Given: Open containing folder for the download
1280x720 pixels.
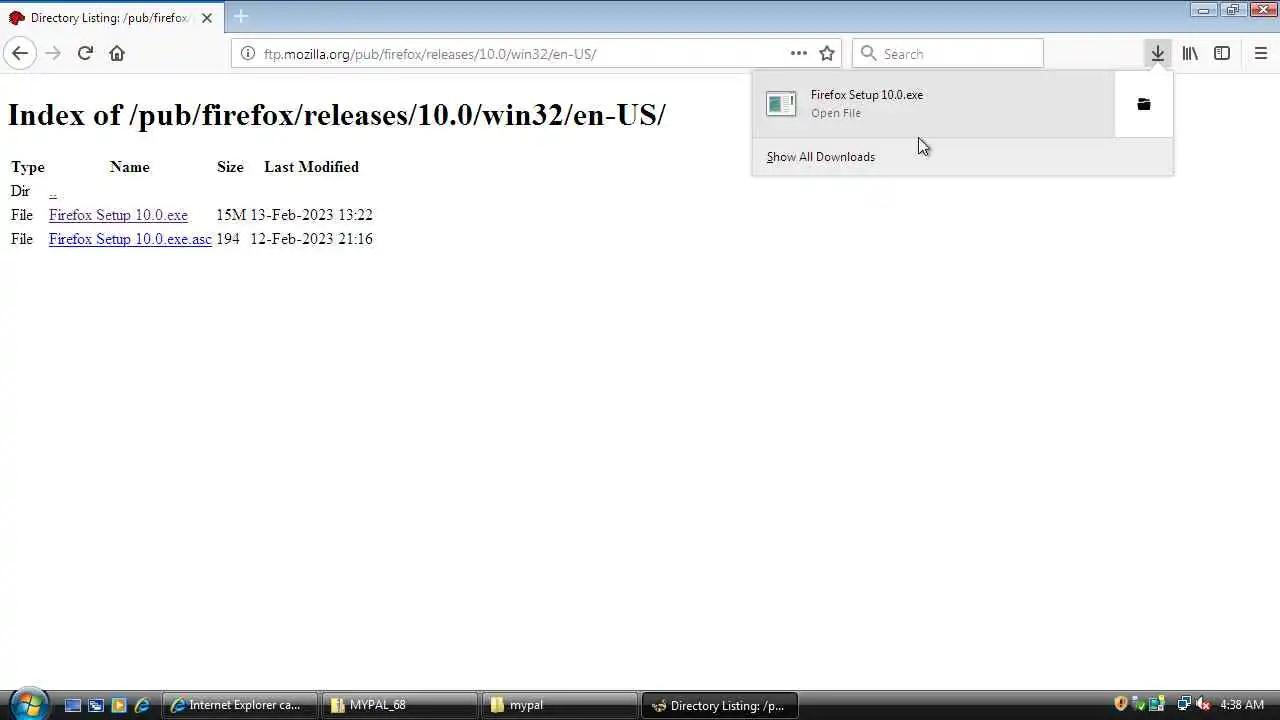Looking at the screenshot, I should tap(1144, 104).
